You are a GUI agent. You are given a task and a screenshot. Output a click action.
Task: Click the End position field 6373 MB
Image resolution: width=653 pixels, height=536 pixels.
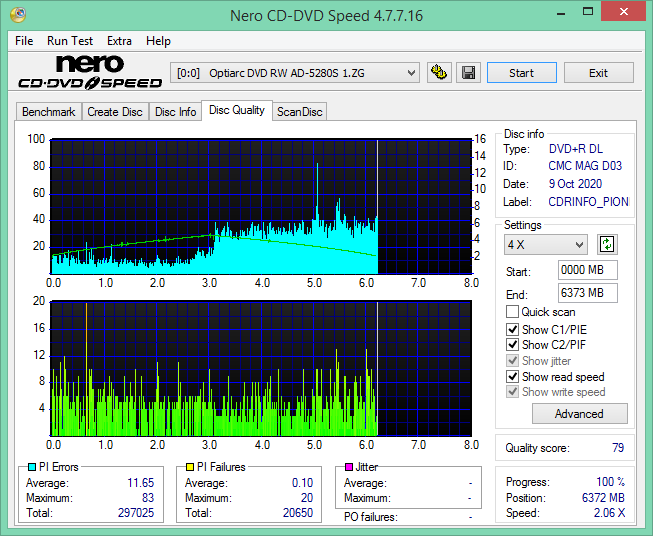tap(588, 293)
